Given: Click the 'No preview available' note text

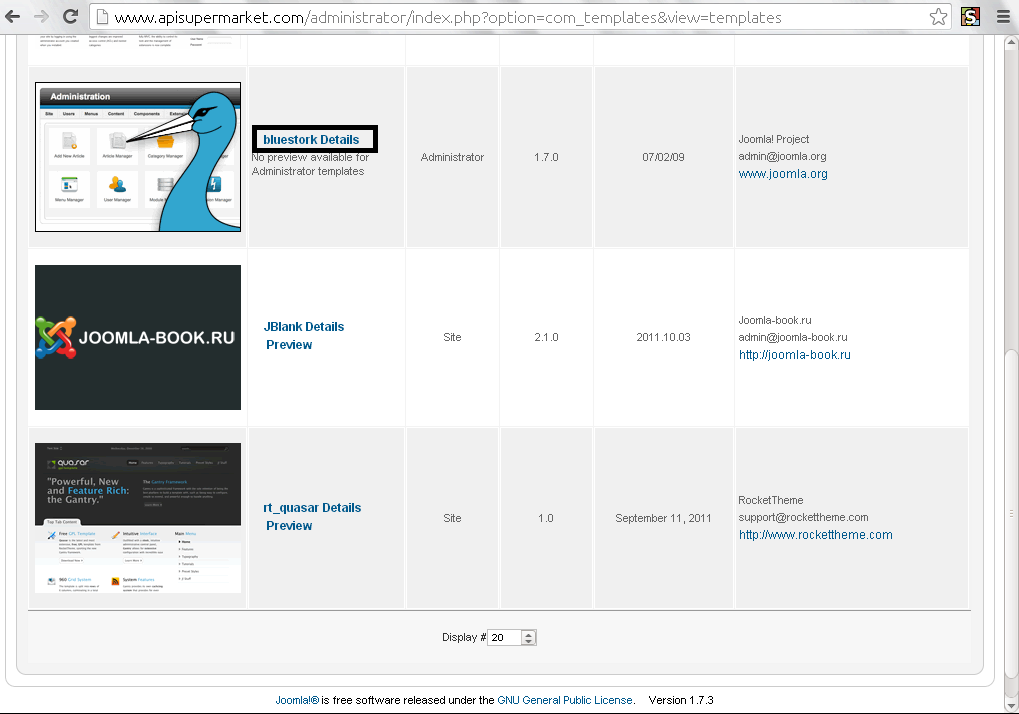Looking at the screenshot, I should (x=310, y=164).
